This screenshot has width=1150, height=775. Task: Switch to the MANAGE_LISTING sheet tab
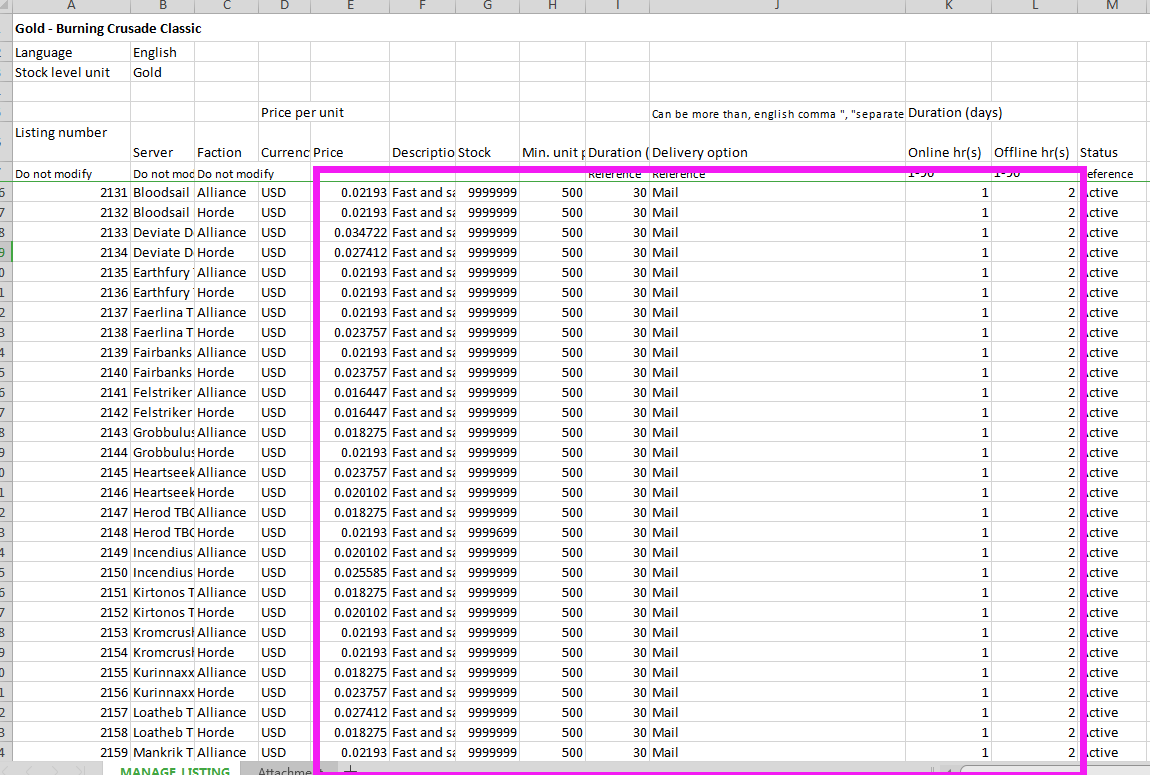point(175,771)
